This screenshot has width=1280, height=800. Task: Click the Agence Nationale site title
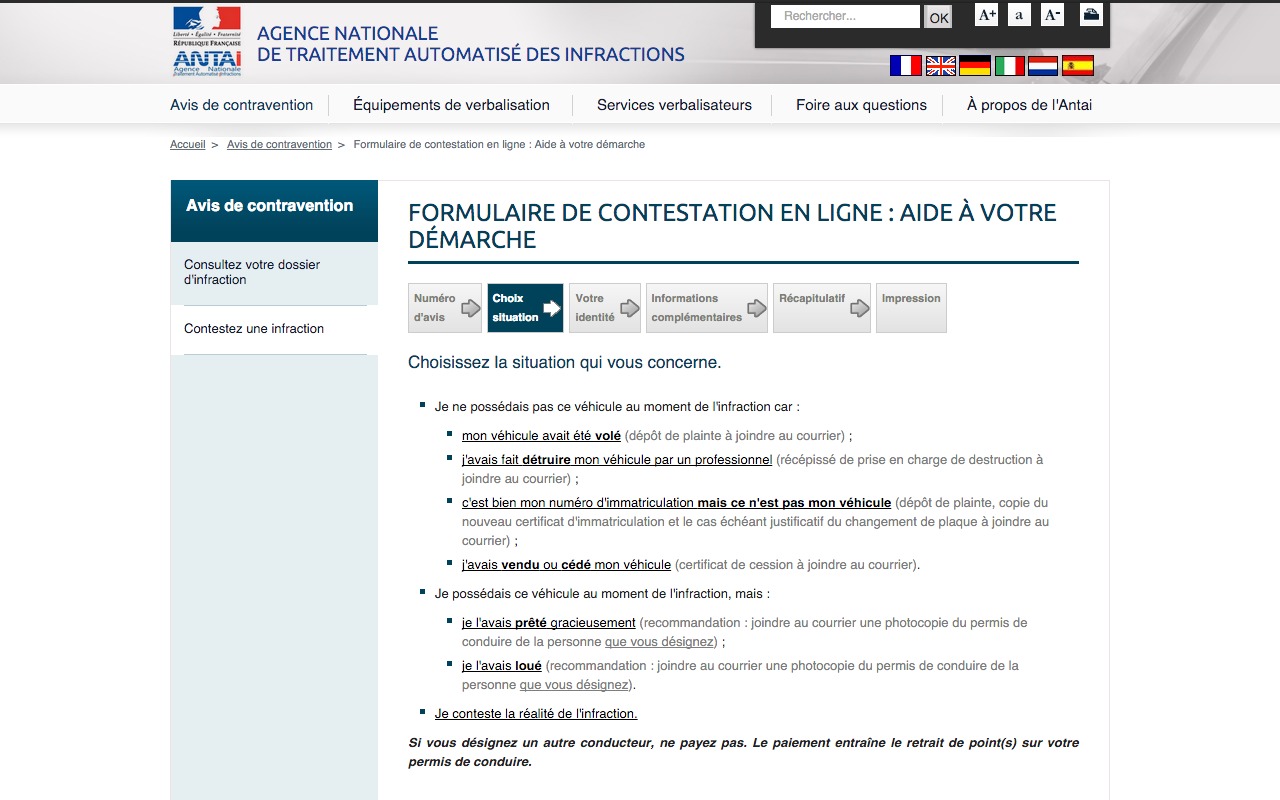click(471, 44)
